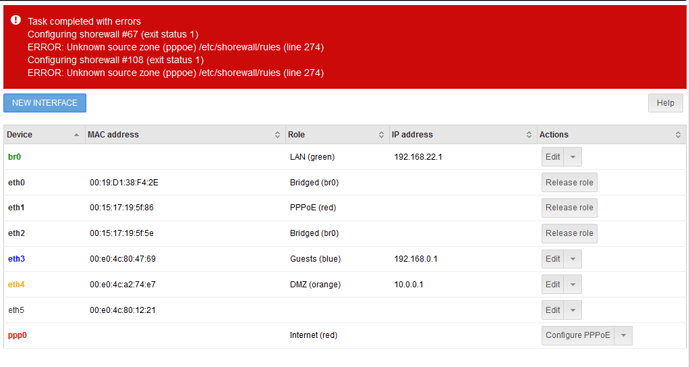Select the br0 device name
This screenshot has height=367, width=690.
(15, 157)
